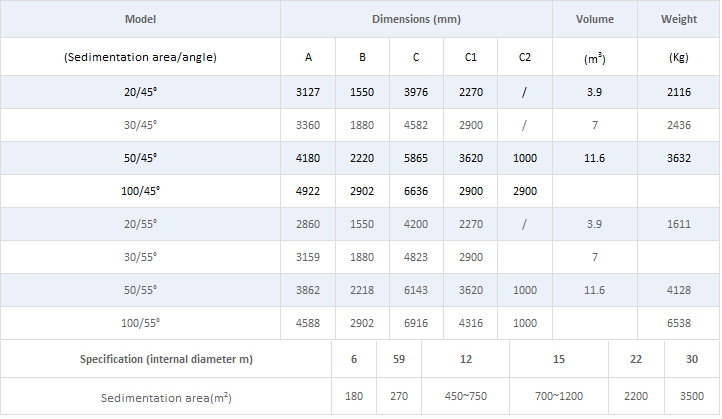Viewport: 722px width, 419px height.
Task: Click the sedimentation area value 3500
Action: click(692, 397)
